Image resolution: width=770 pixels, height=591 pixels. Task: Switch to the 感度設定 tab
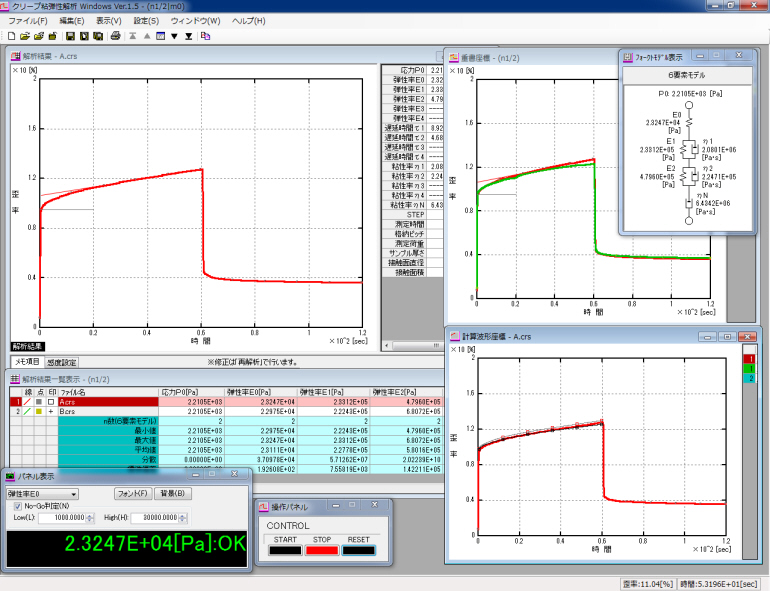point(62,362)
